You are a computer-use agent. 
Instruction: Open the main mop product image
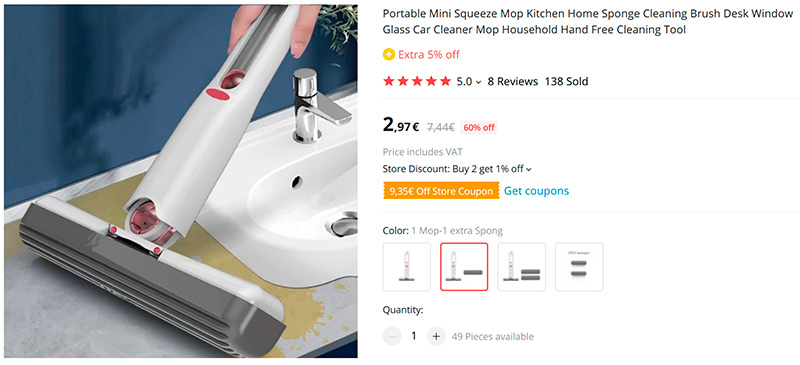point(181,182)
